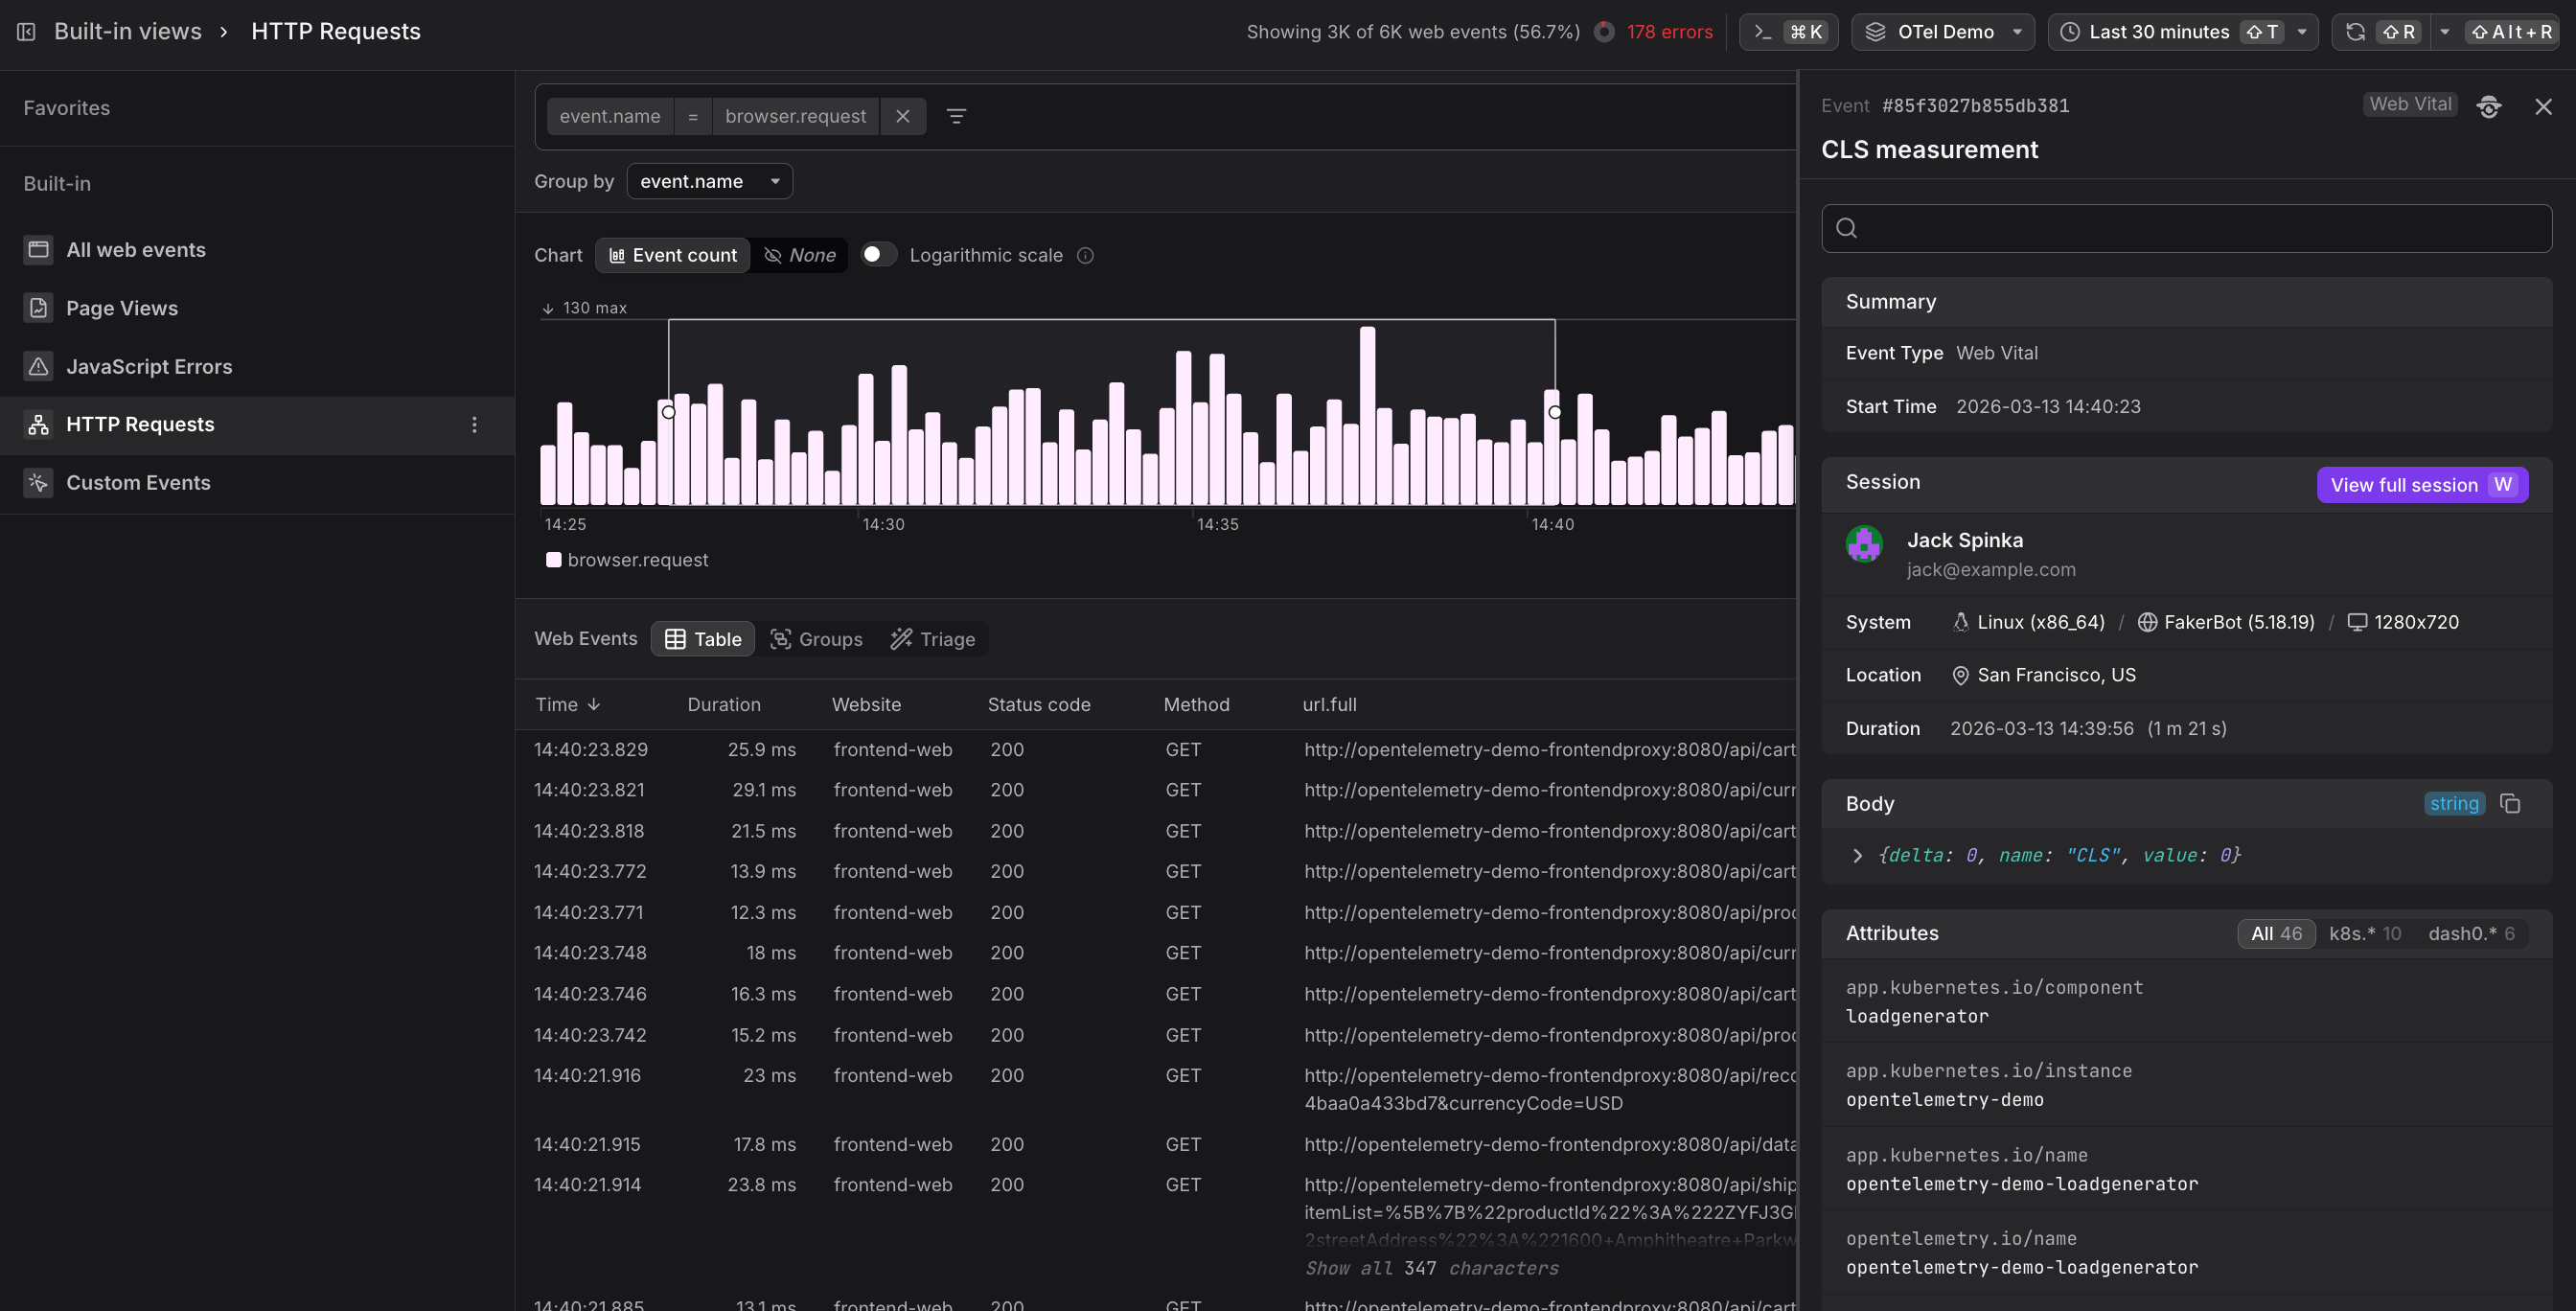Open the Group by event.name dropdown
2576x1311 pixels.
point(710,181)
